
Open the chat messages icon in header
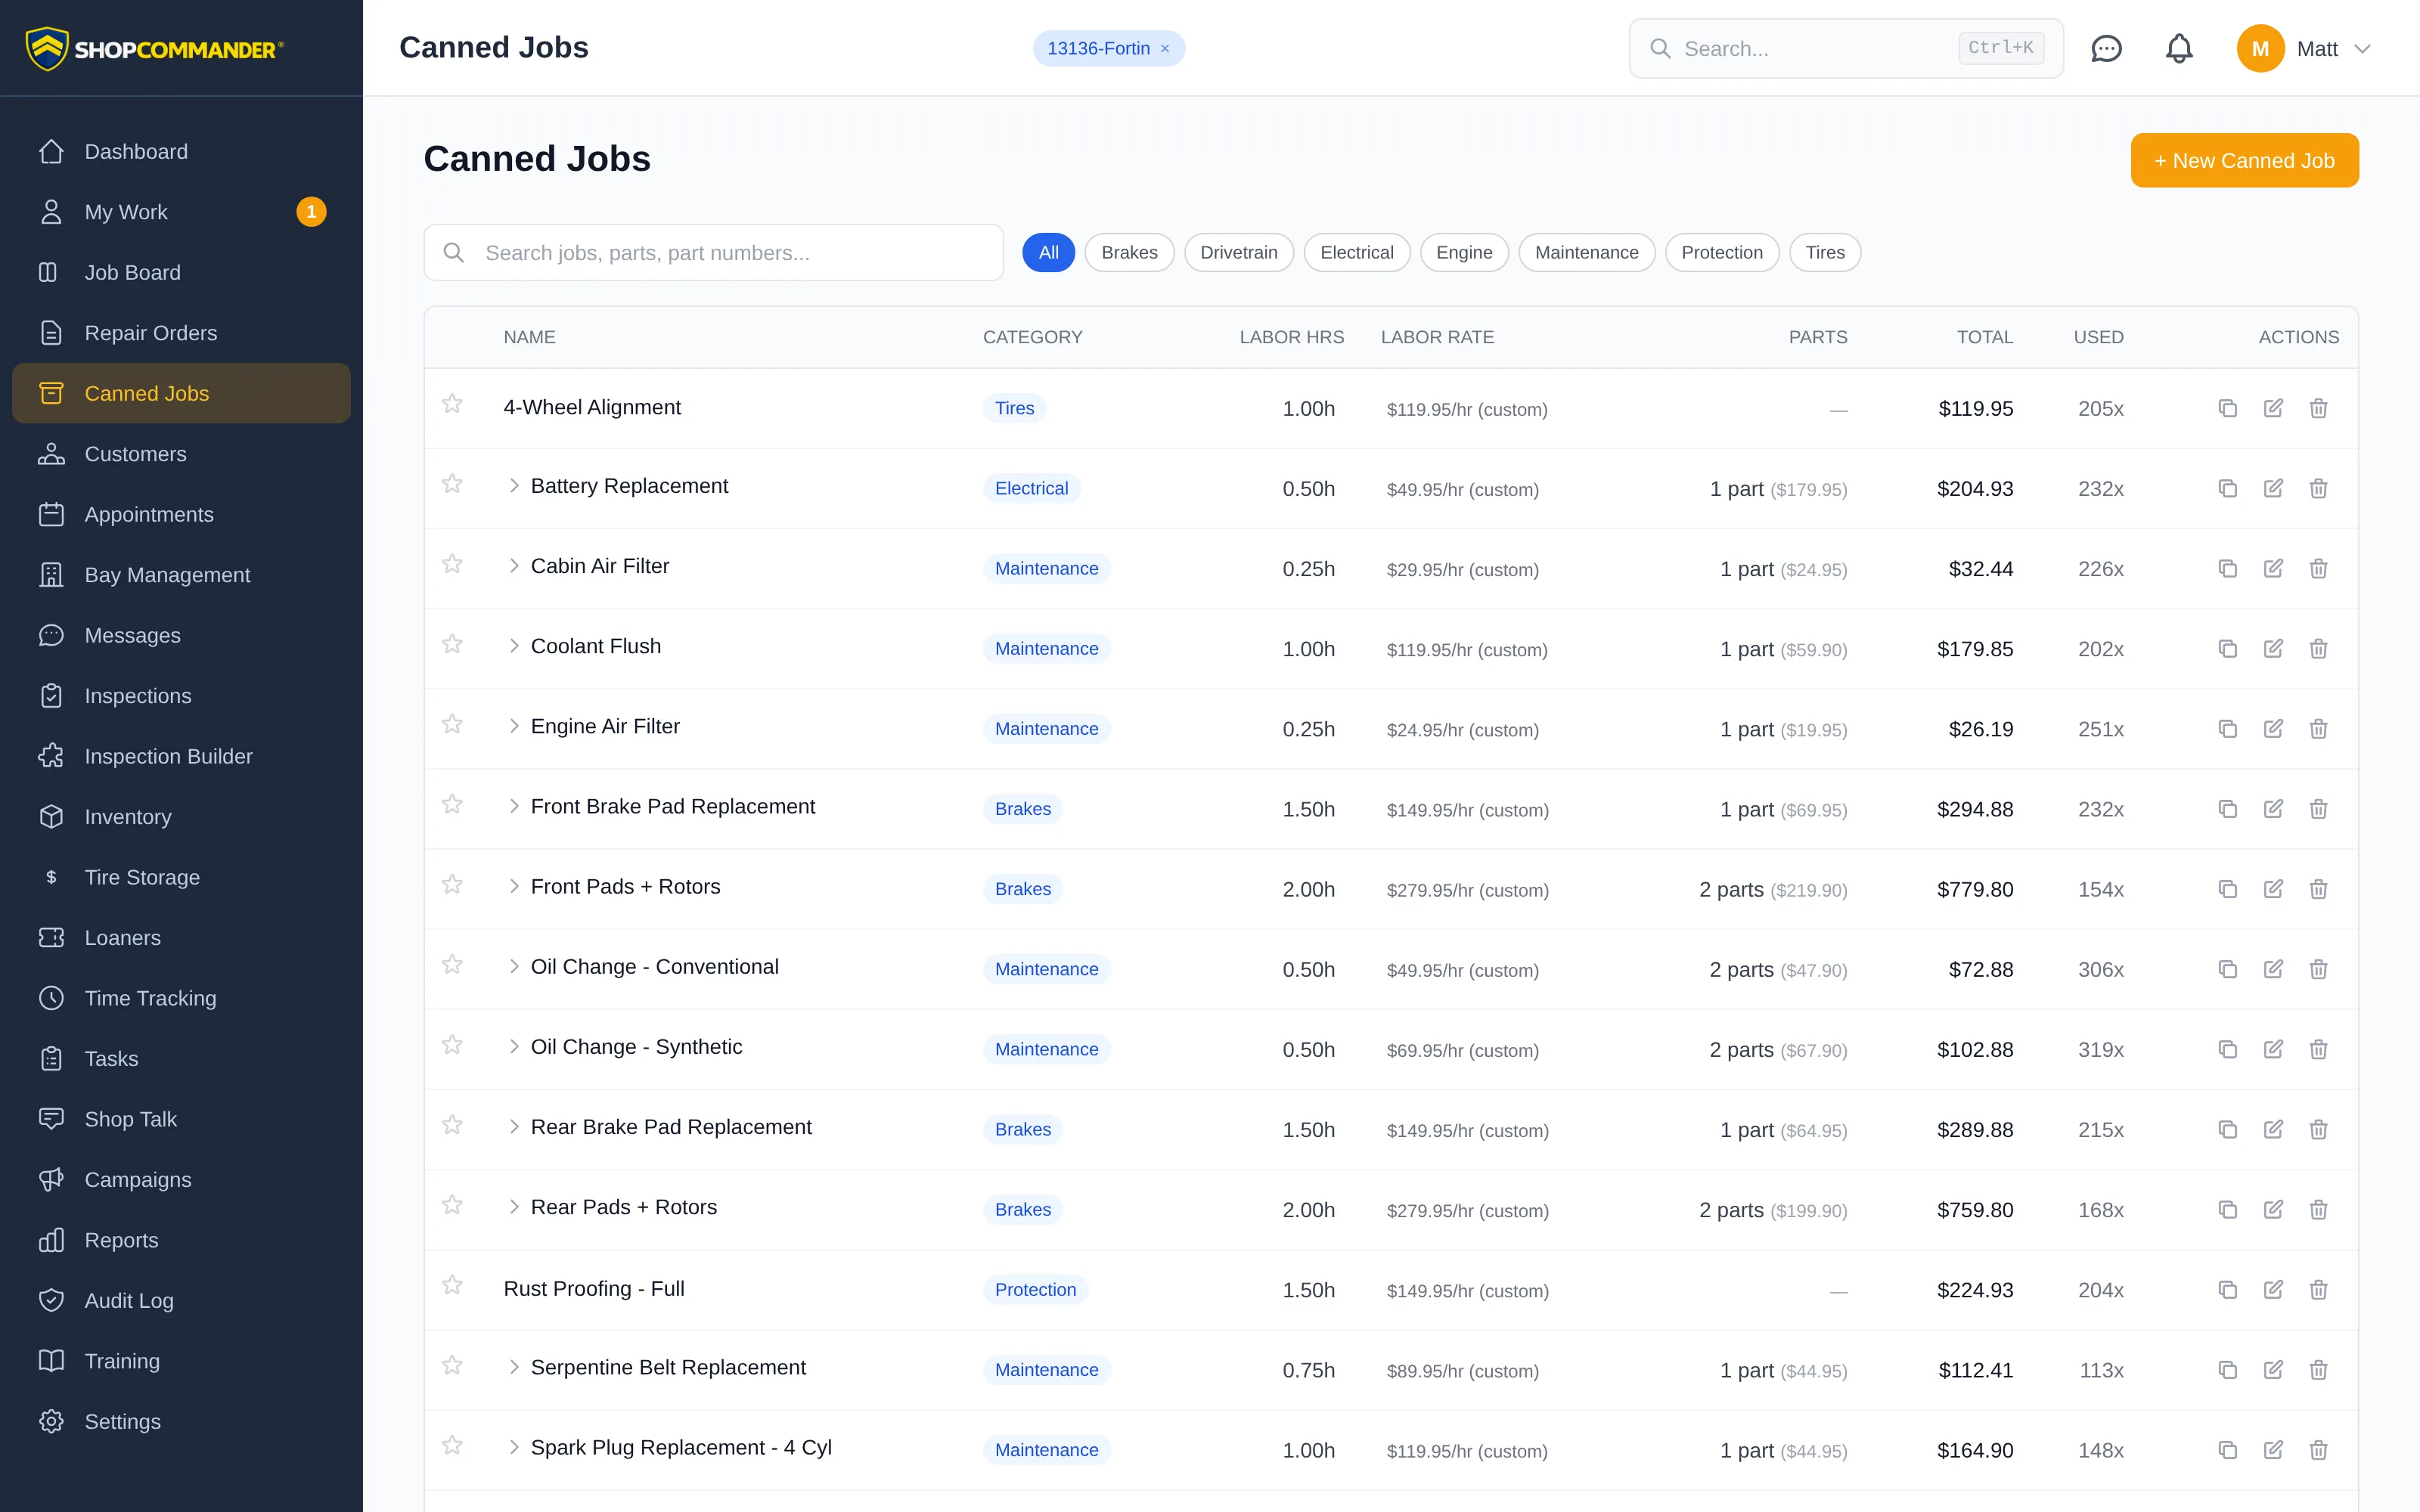[2106, 48]
